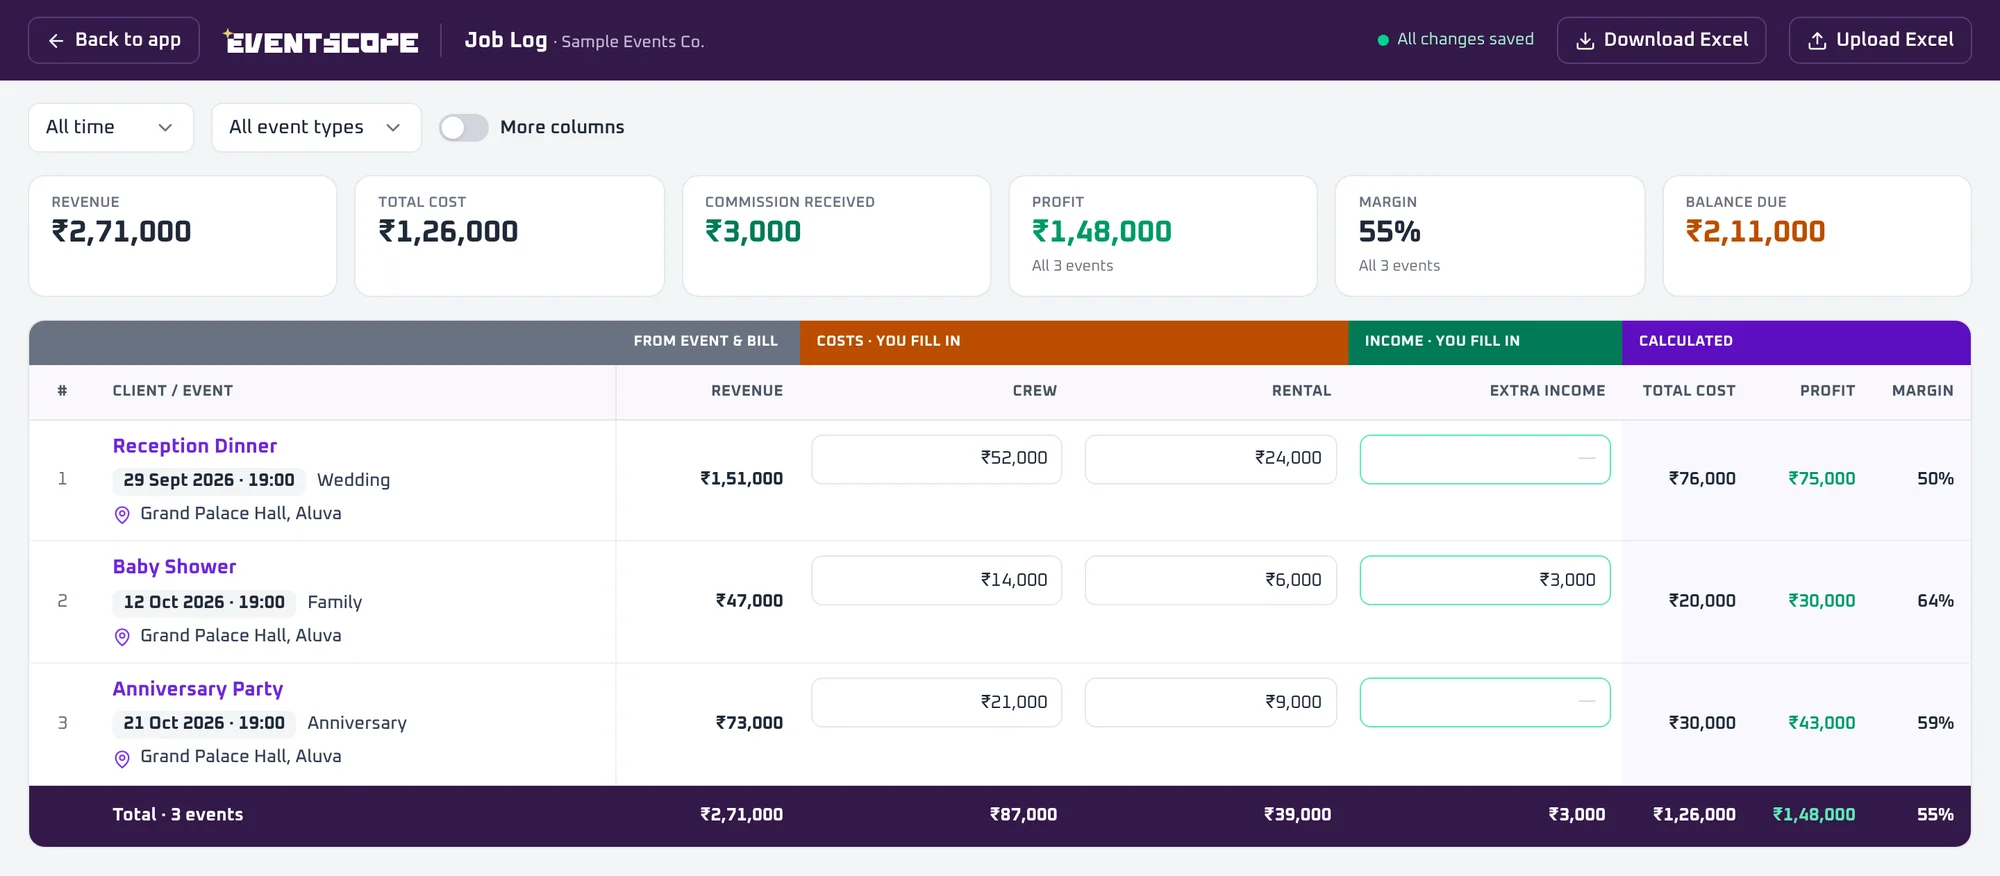Screen dimensions: 2000x876
Task: Click the EventScope logo
Action: tap(321, 41)
